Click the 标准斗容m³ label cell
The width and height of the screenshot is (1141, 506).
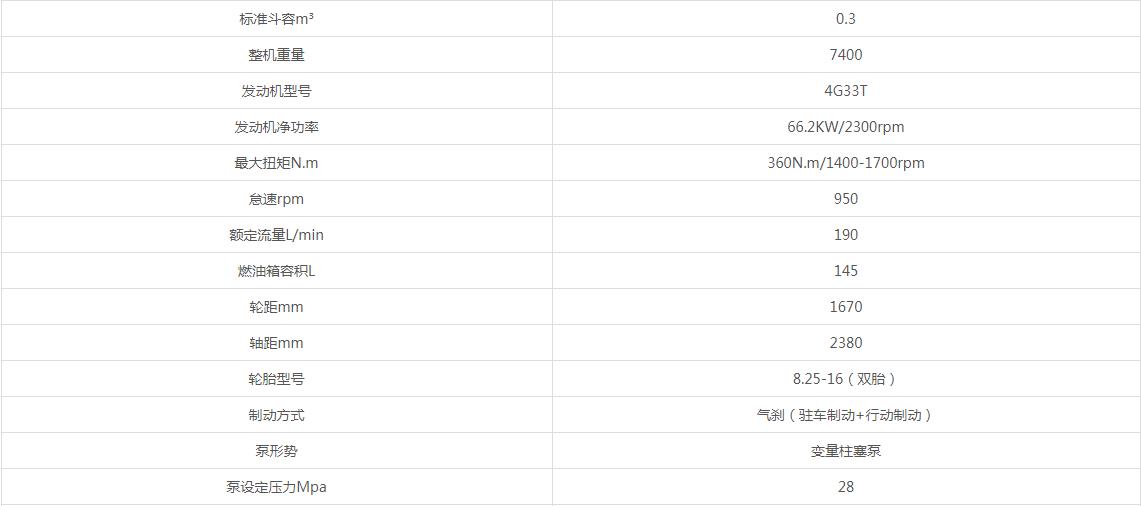(x=277, y=19)
